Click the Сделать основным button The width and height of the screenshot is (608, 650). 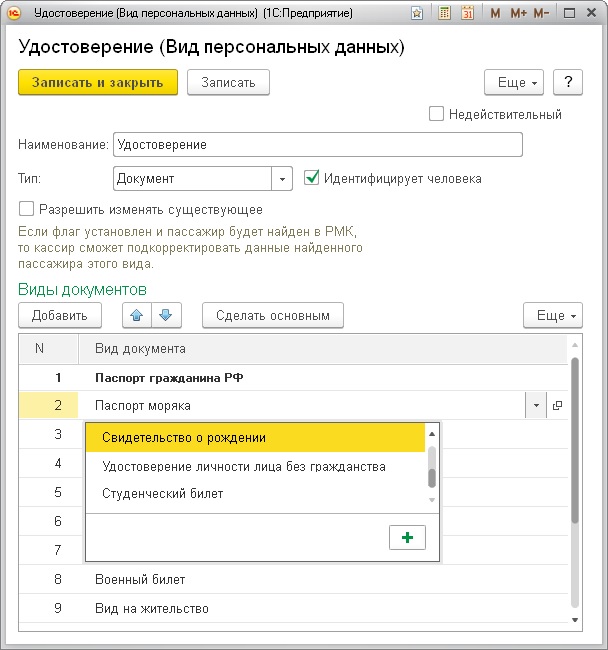pyautogui.click(x=272, y=315)
